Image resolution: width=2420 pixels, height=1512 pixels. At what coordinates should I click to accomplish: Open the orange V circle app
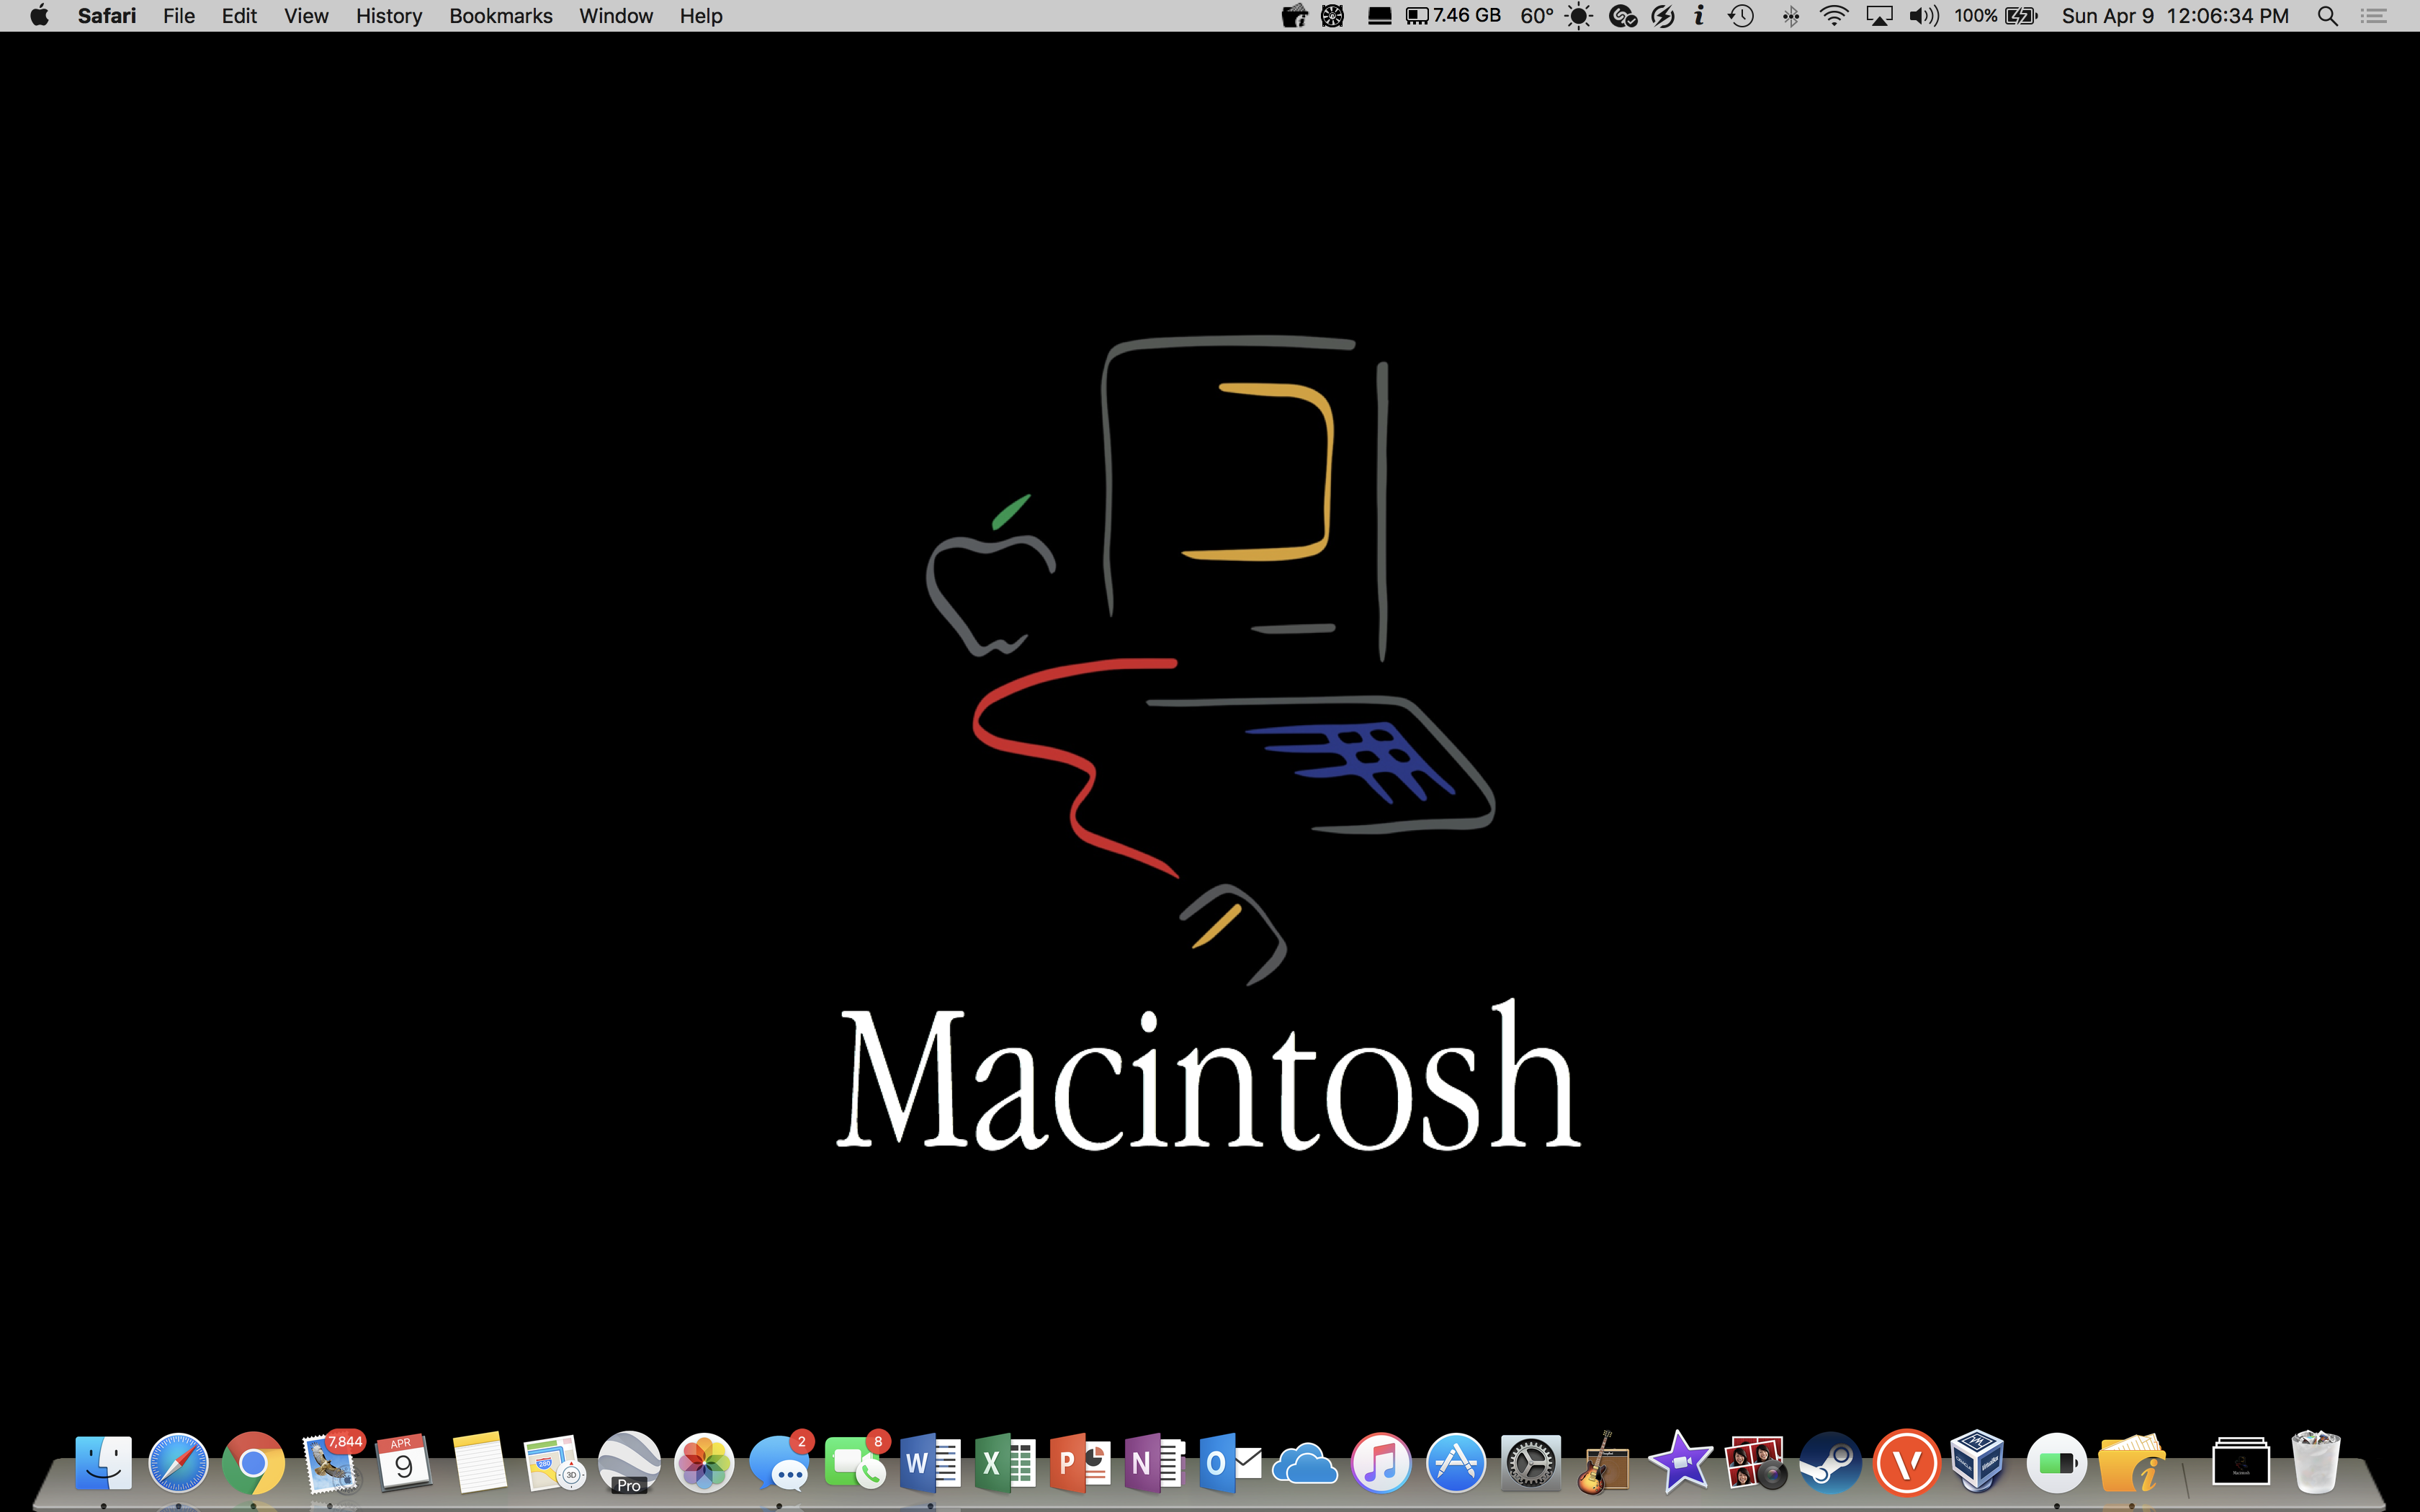click(1906, 1463)
